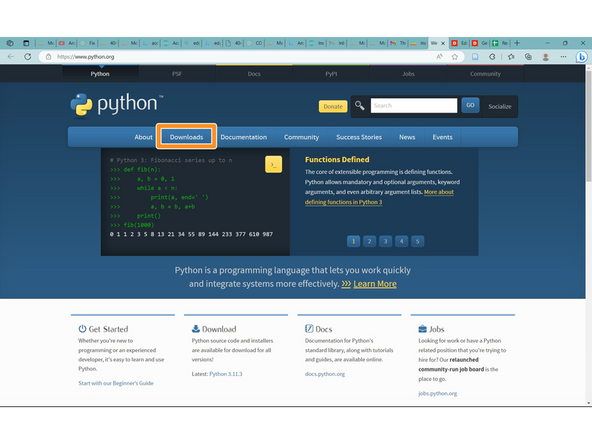Click the yellow Donate button
This screenshot has width=592, height=444.
coord(333,106)
